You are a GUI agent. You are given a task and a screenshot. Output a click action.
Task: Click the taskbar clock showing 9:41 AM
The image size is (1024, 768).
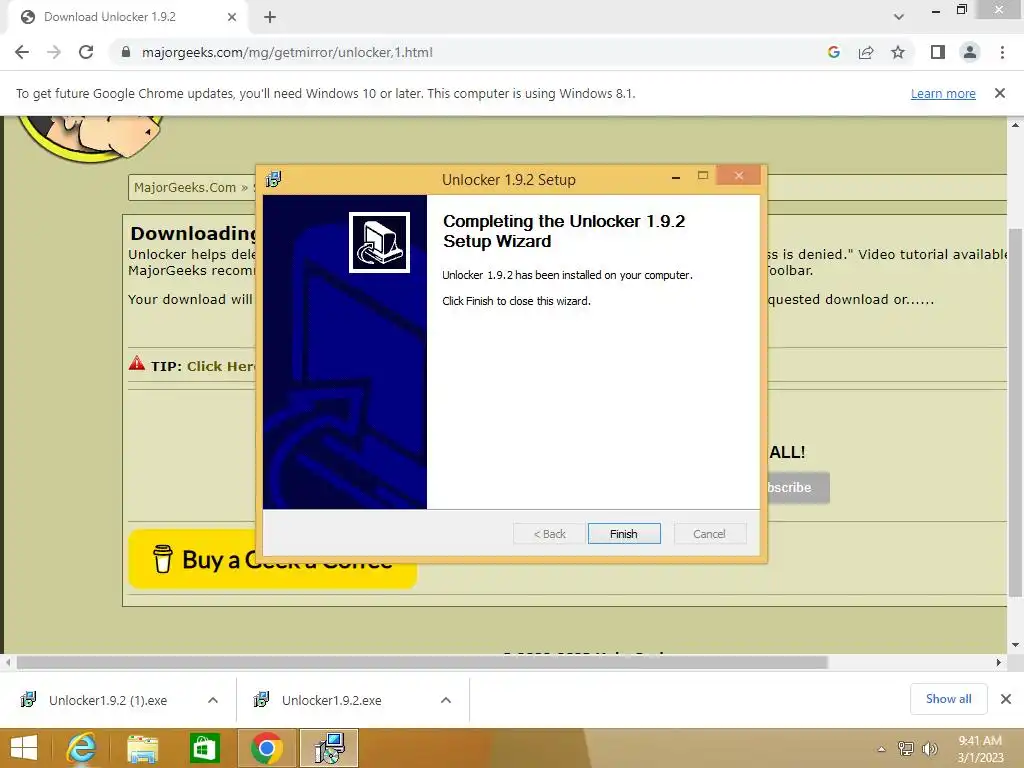tap(980, 749)
